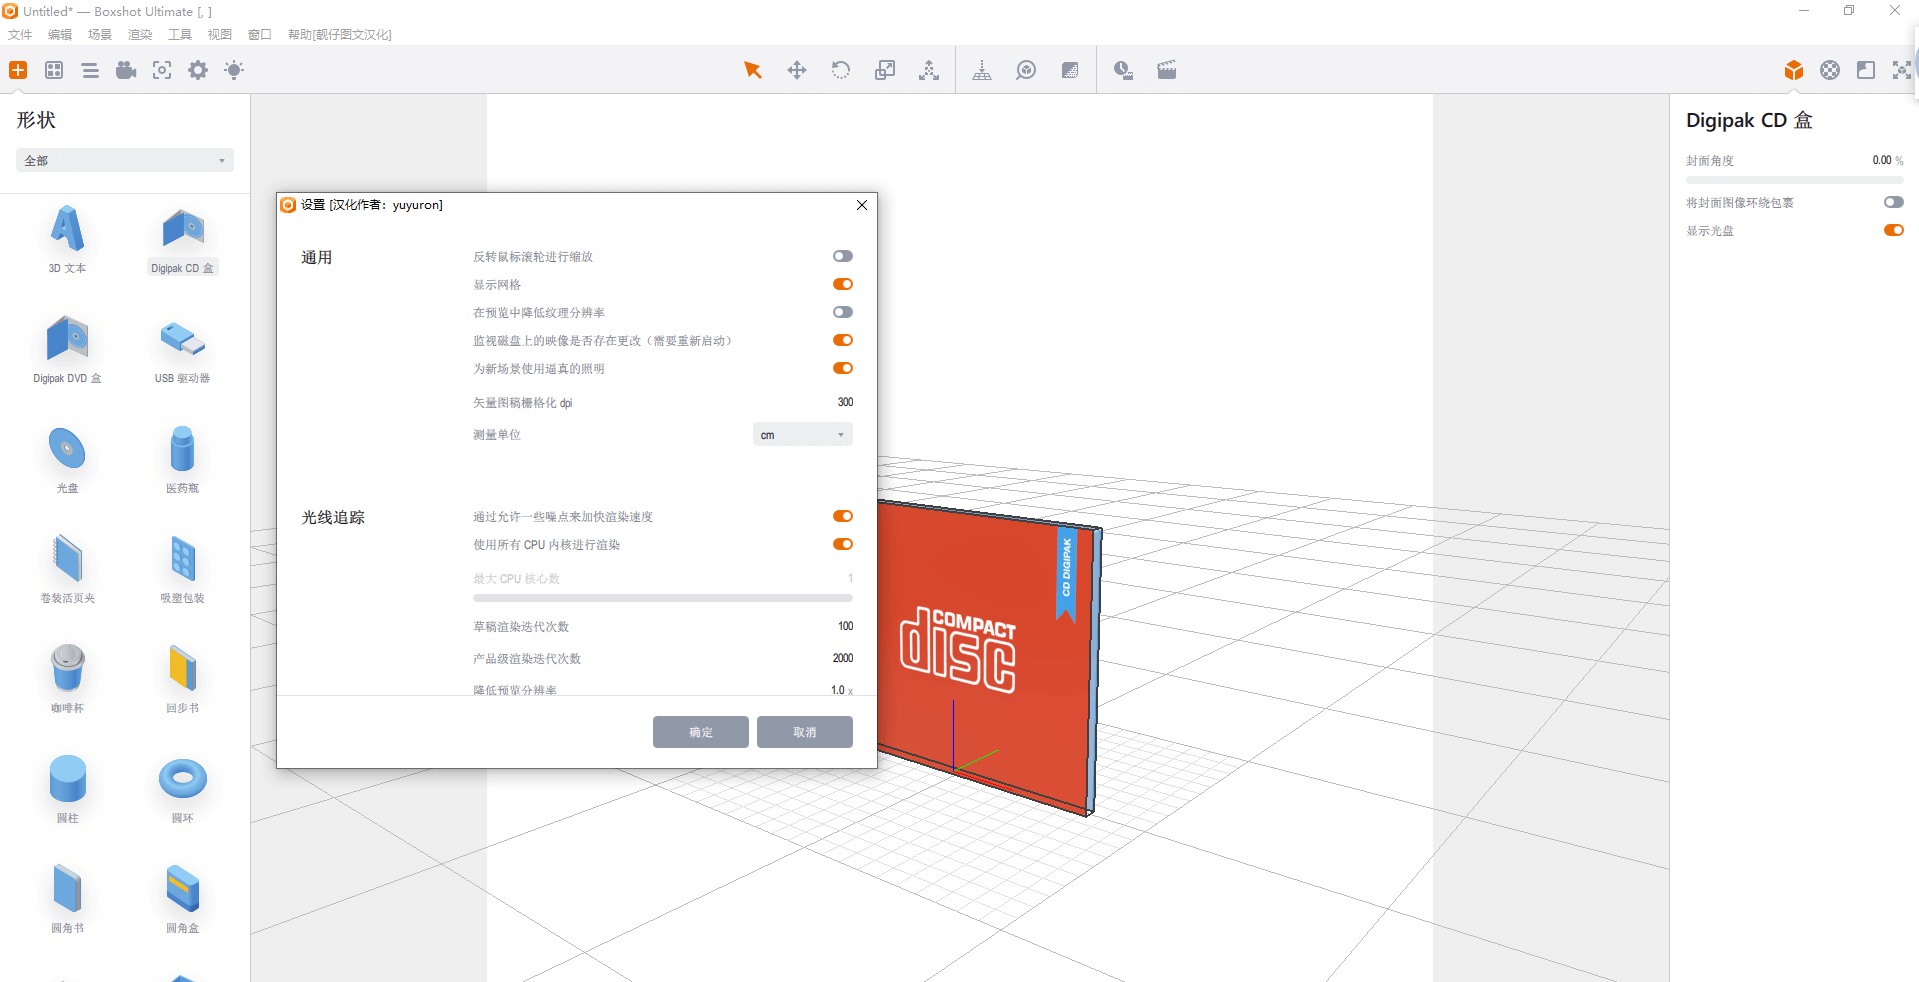Open the gear settings icon in toolbar
Viewport: 1919px width, 982px height.
coord(198,70)
